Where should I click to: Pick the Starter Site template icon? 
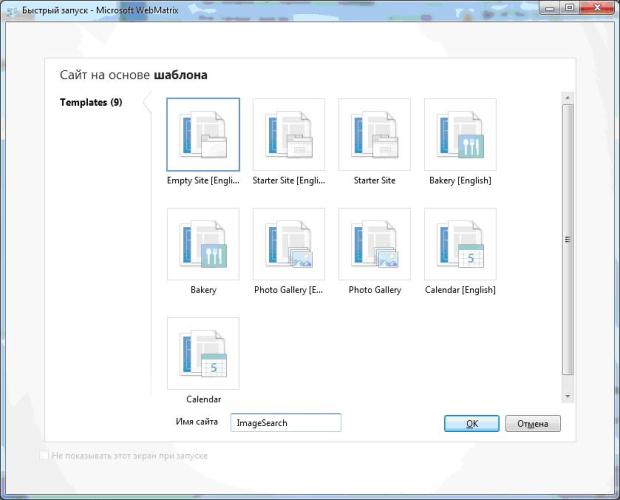(x=374, y=135)
